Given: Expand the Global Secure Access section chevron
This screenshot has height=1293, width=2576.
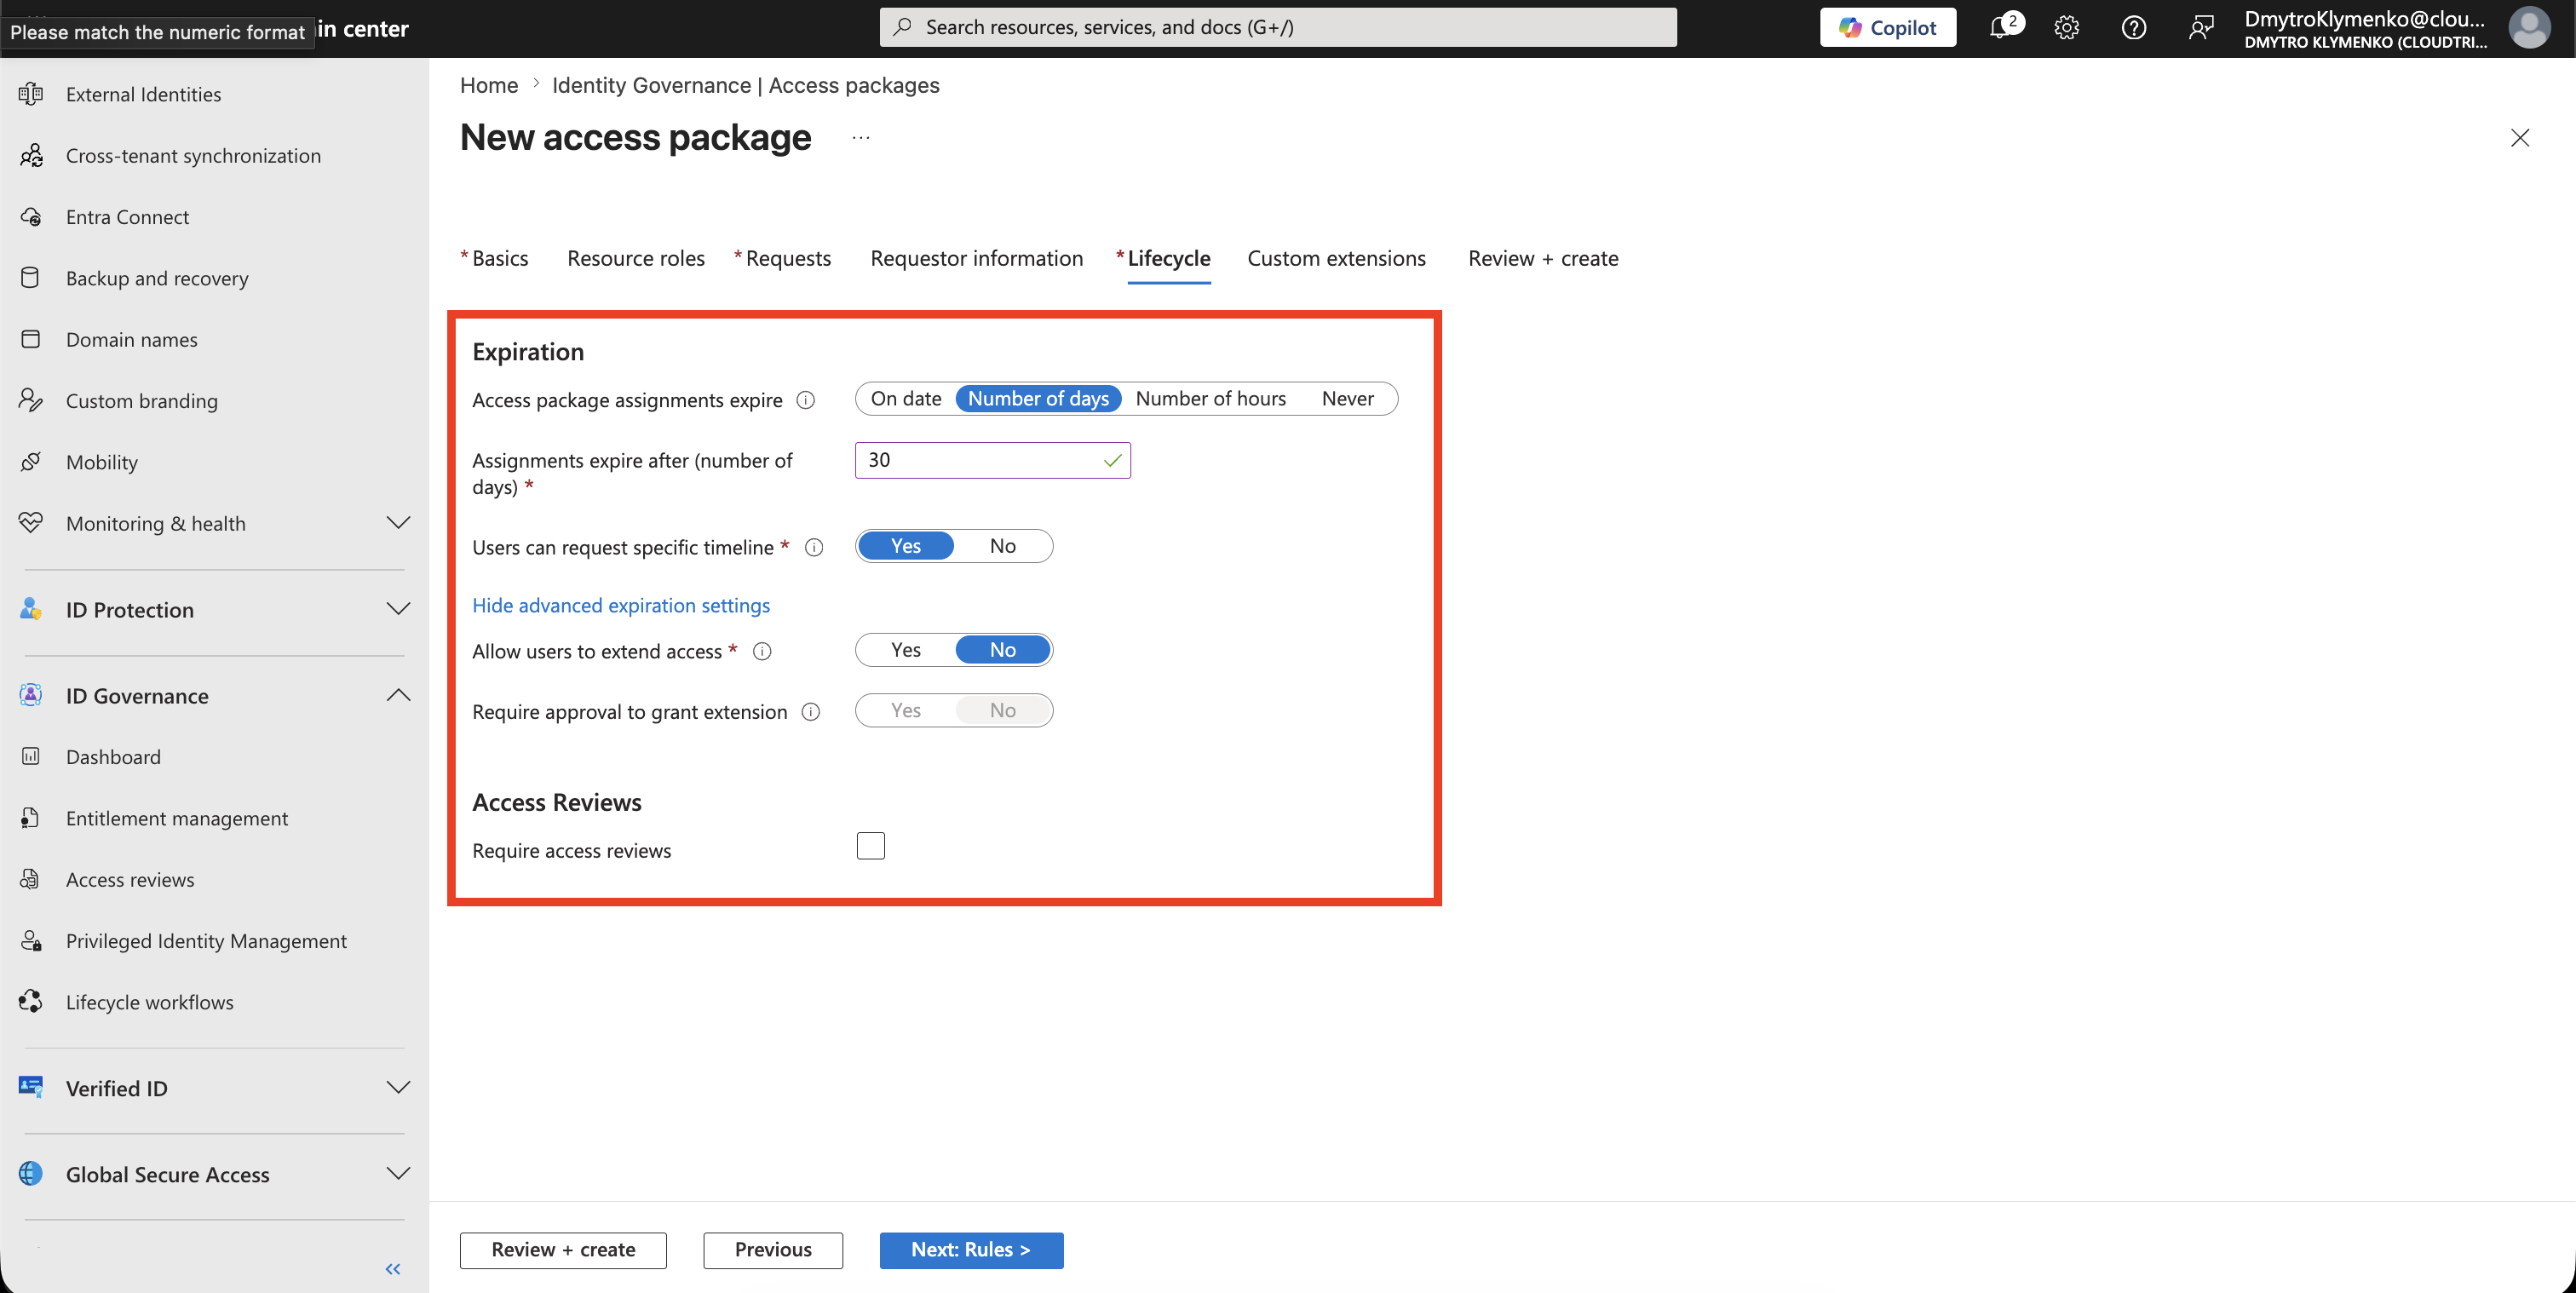Looking at the screenshot, I should 398,1174.
